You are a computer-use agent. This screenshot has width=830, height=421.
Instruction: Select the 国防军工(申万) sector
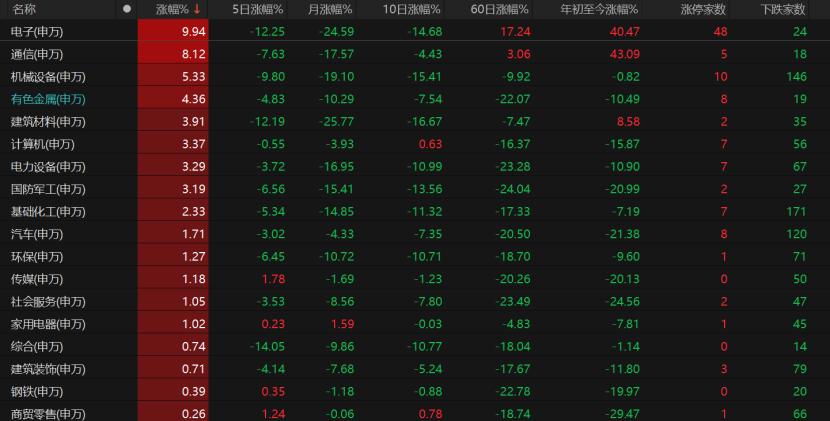tap(48, 189)
